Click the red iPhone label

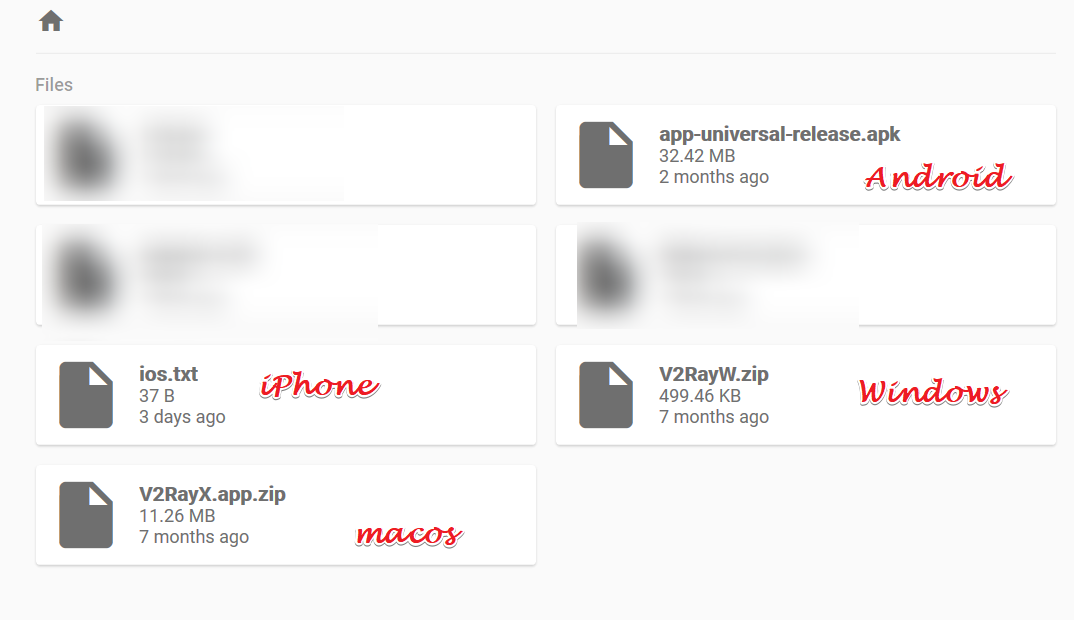click(x=319, y=386)
